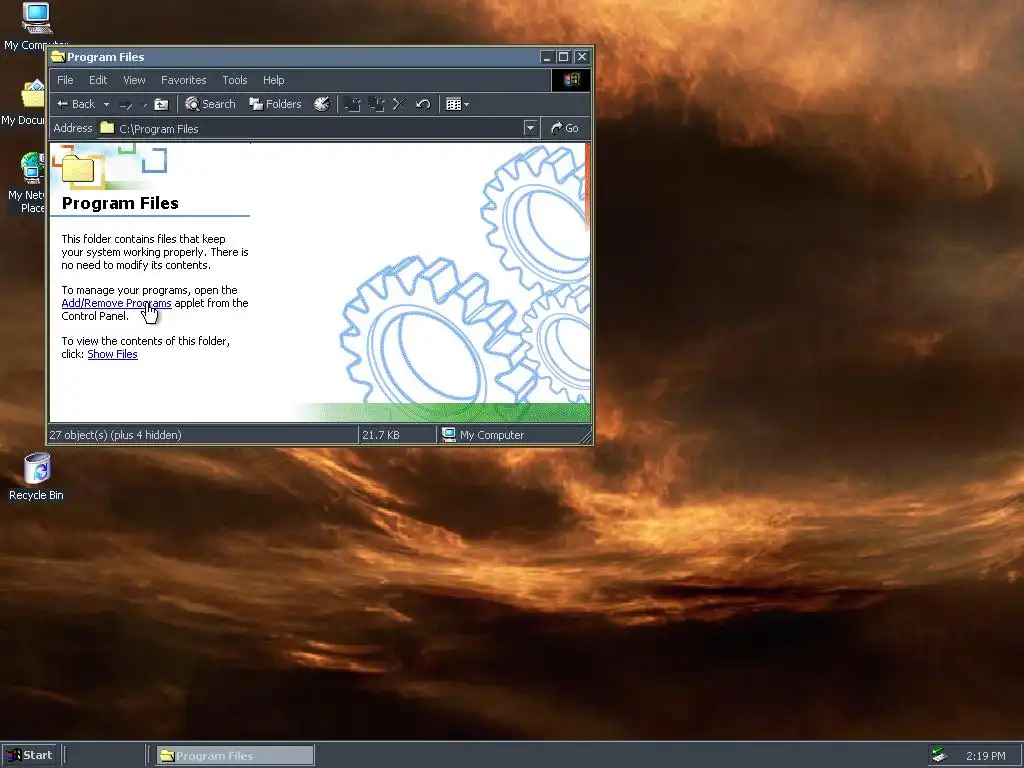Click the Copy To toolbar icon
The height and width of the screenshot is (768, 1024).
coord(377,104)
